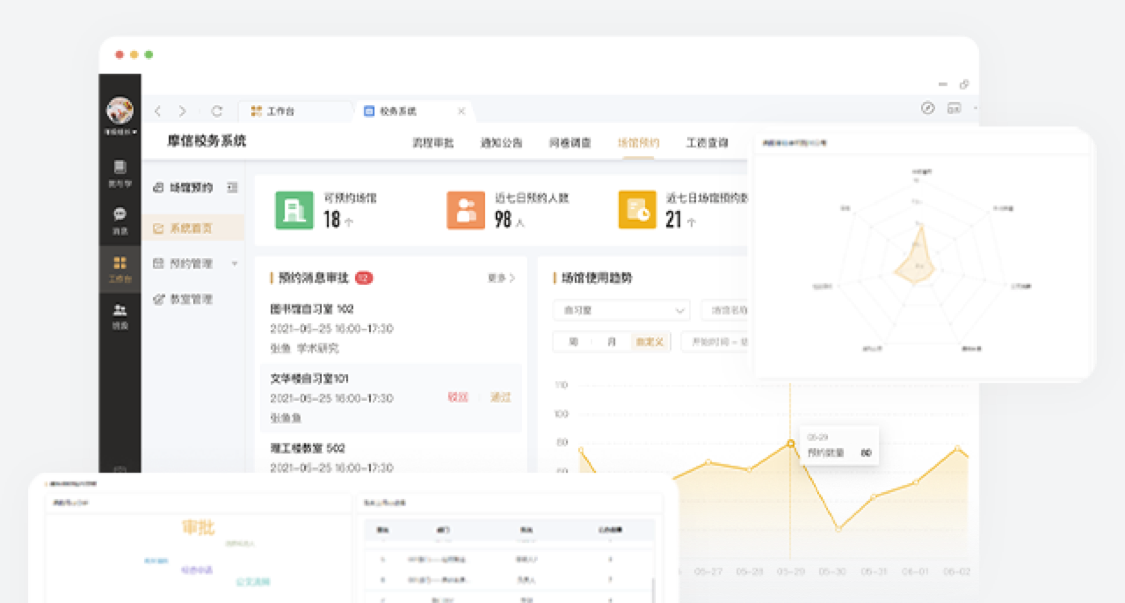Click the restore window icon at top right
The image size is (1125, 603).
point(964,85)
